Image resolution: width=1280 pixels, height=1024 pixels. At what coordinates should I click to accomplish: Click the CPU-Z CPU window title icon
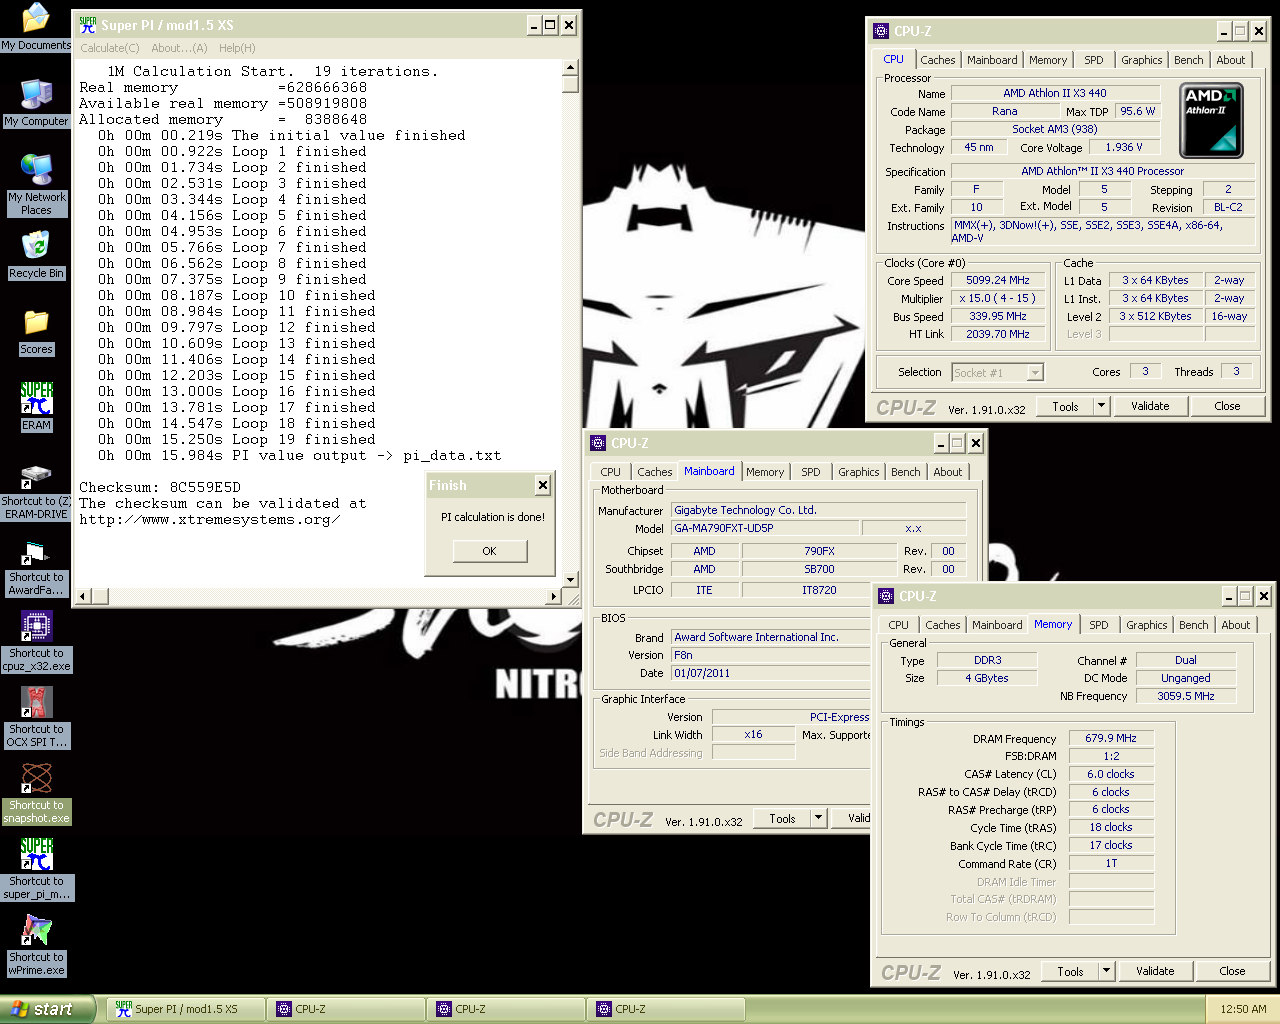[880, 31]
